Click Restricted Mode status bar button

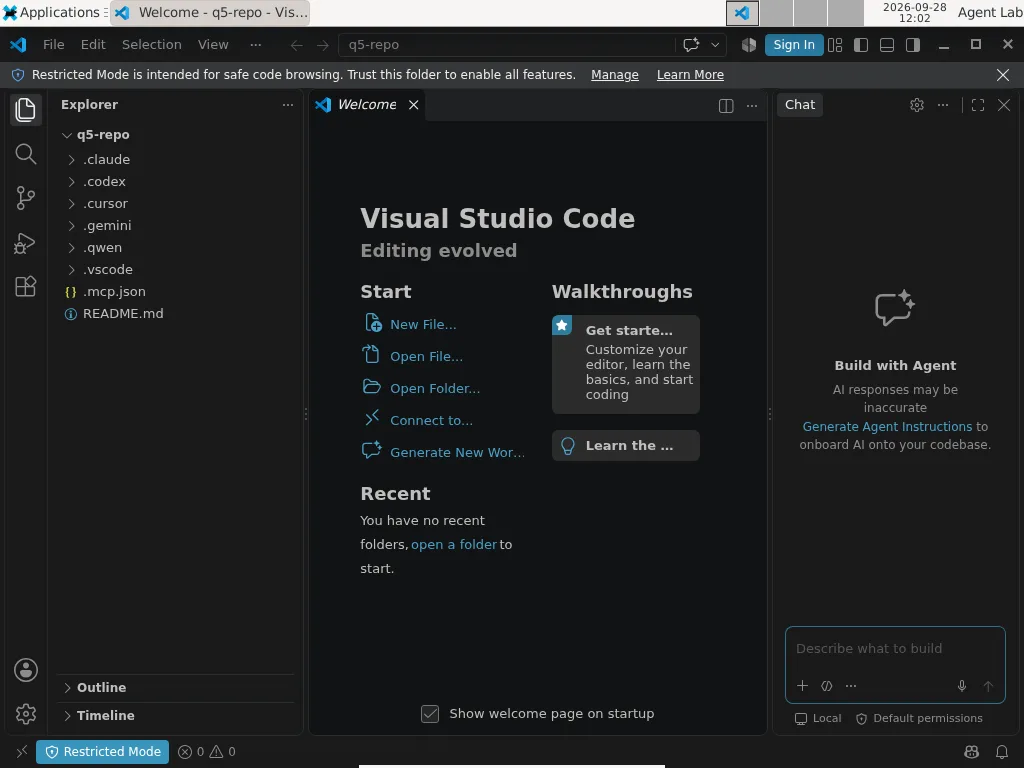pyautogui.click(x=103, y=752)
